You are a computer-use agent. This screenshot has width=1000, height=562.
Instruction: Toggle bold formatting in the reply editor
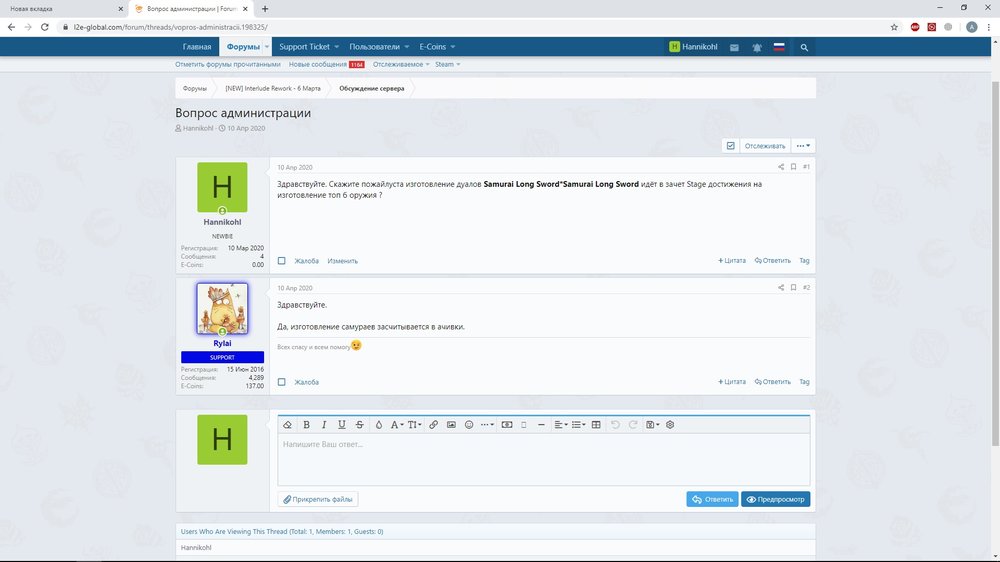306,425
